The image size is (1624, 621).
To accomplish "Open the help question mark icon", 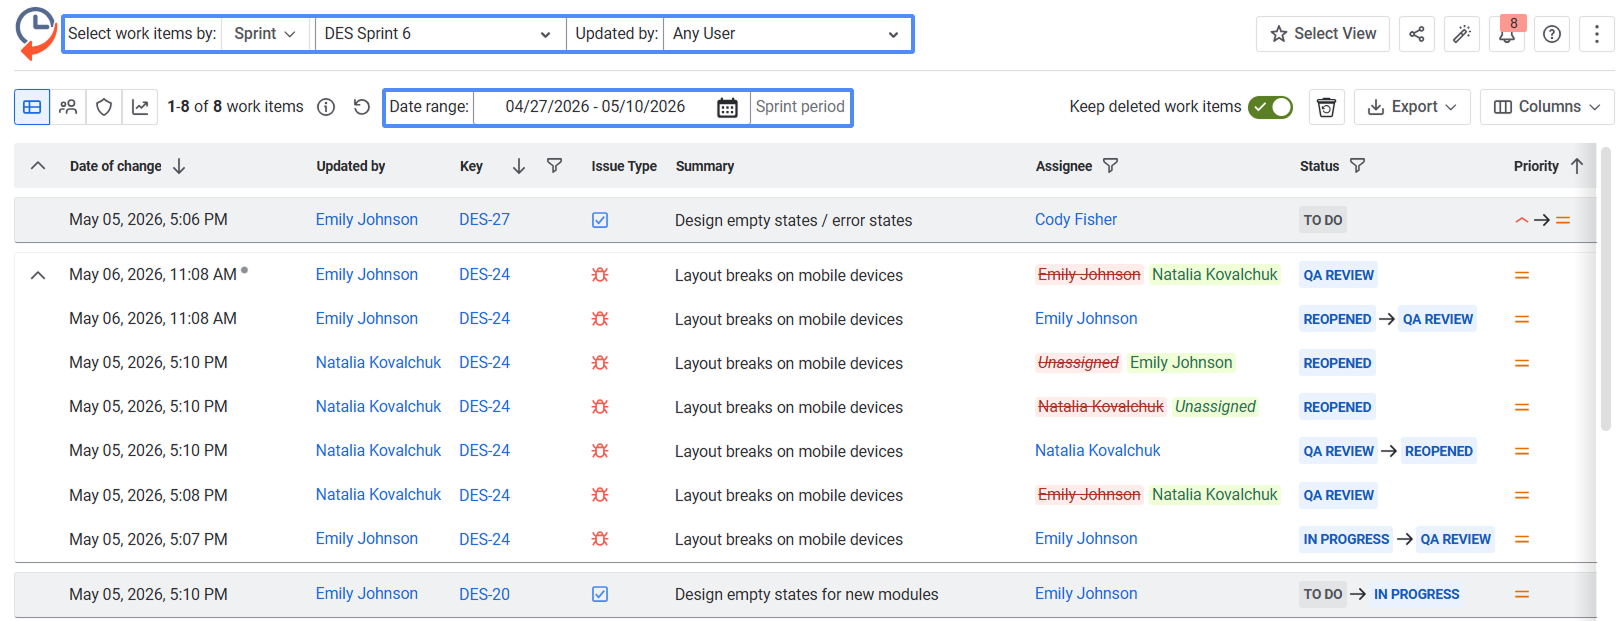I will 1552,34.
